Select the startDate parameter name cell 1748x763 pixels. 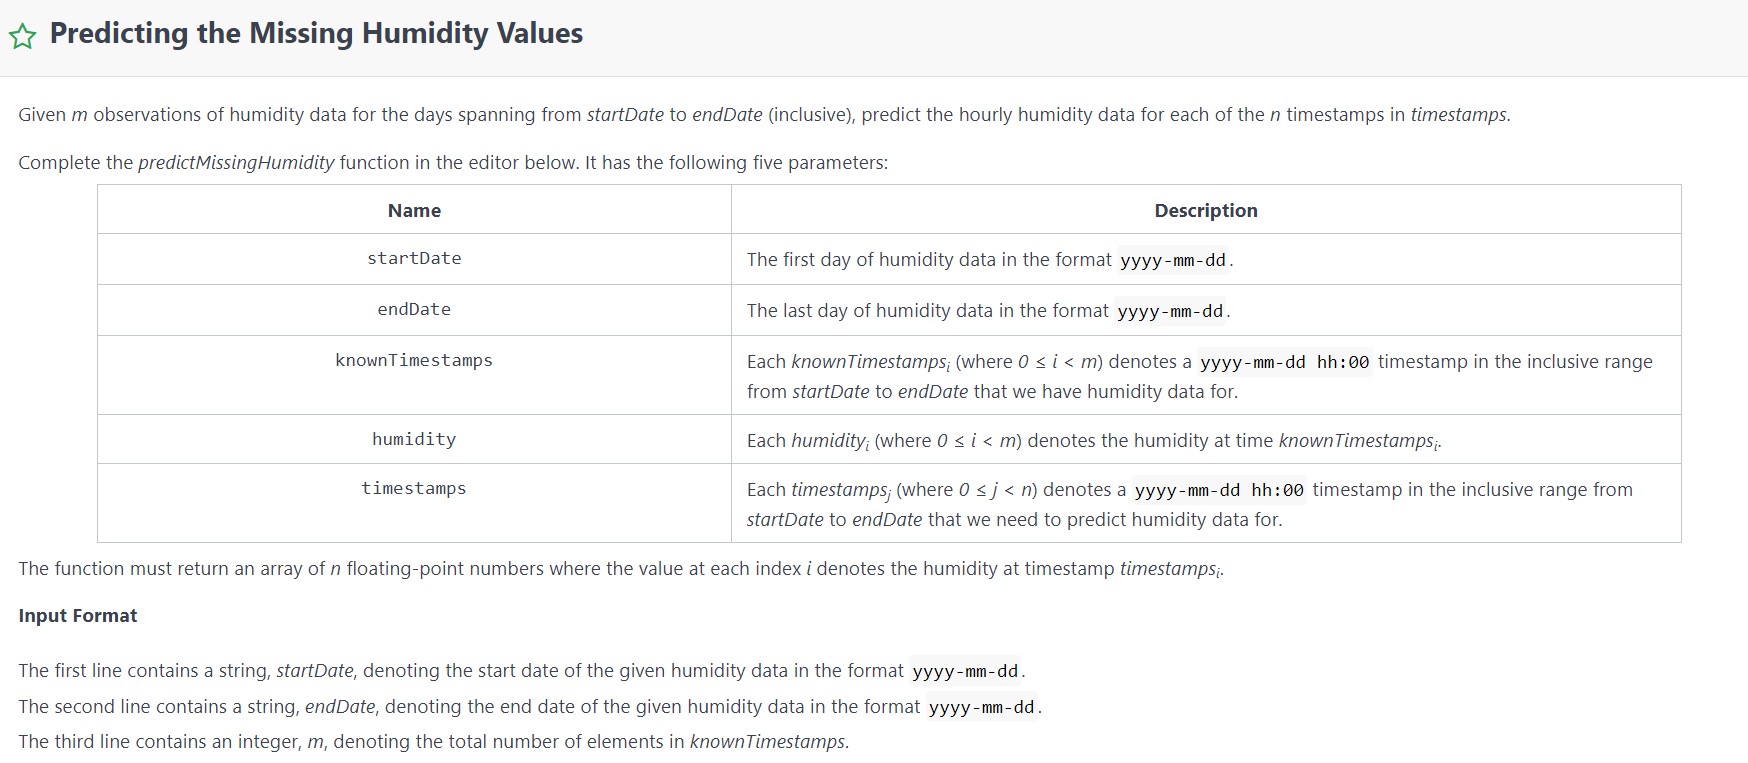click(414, 258)
